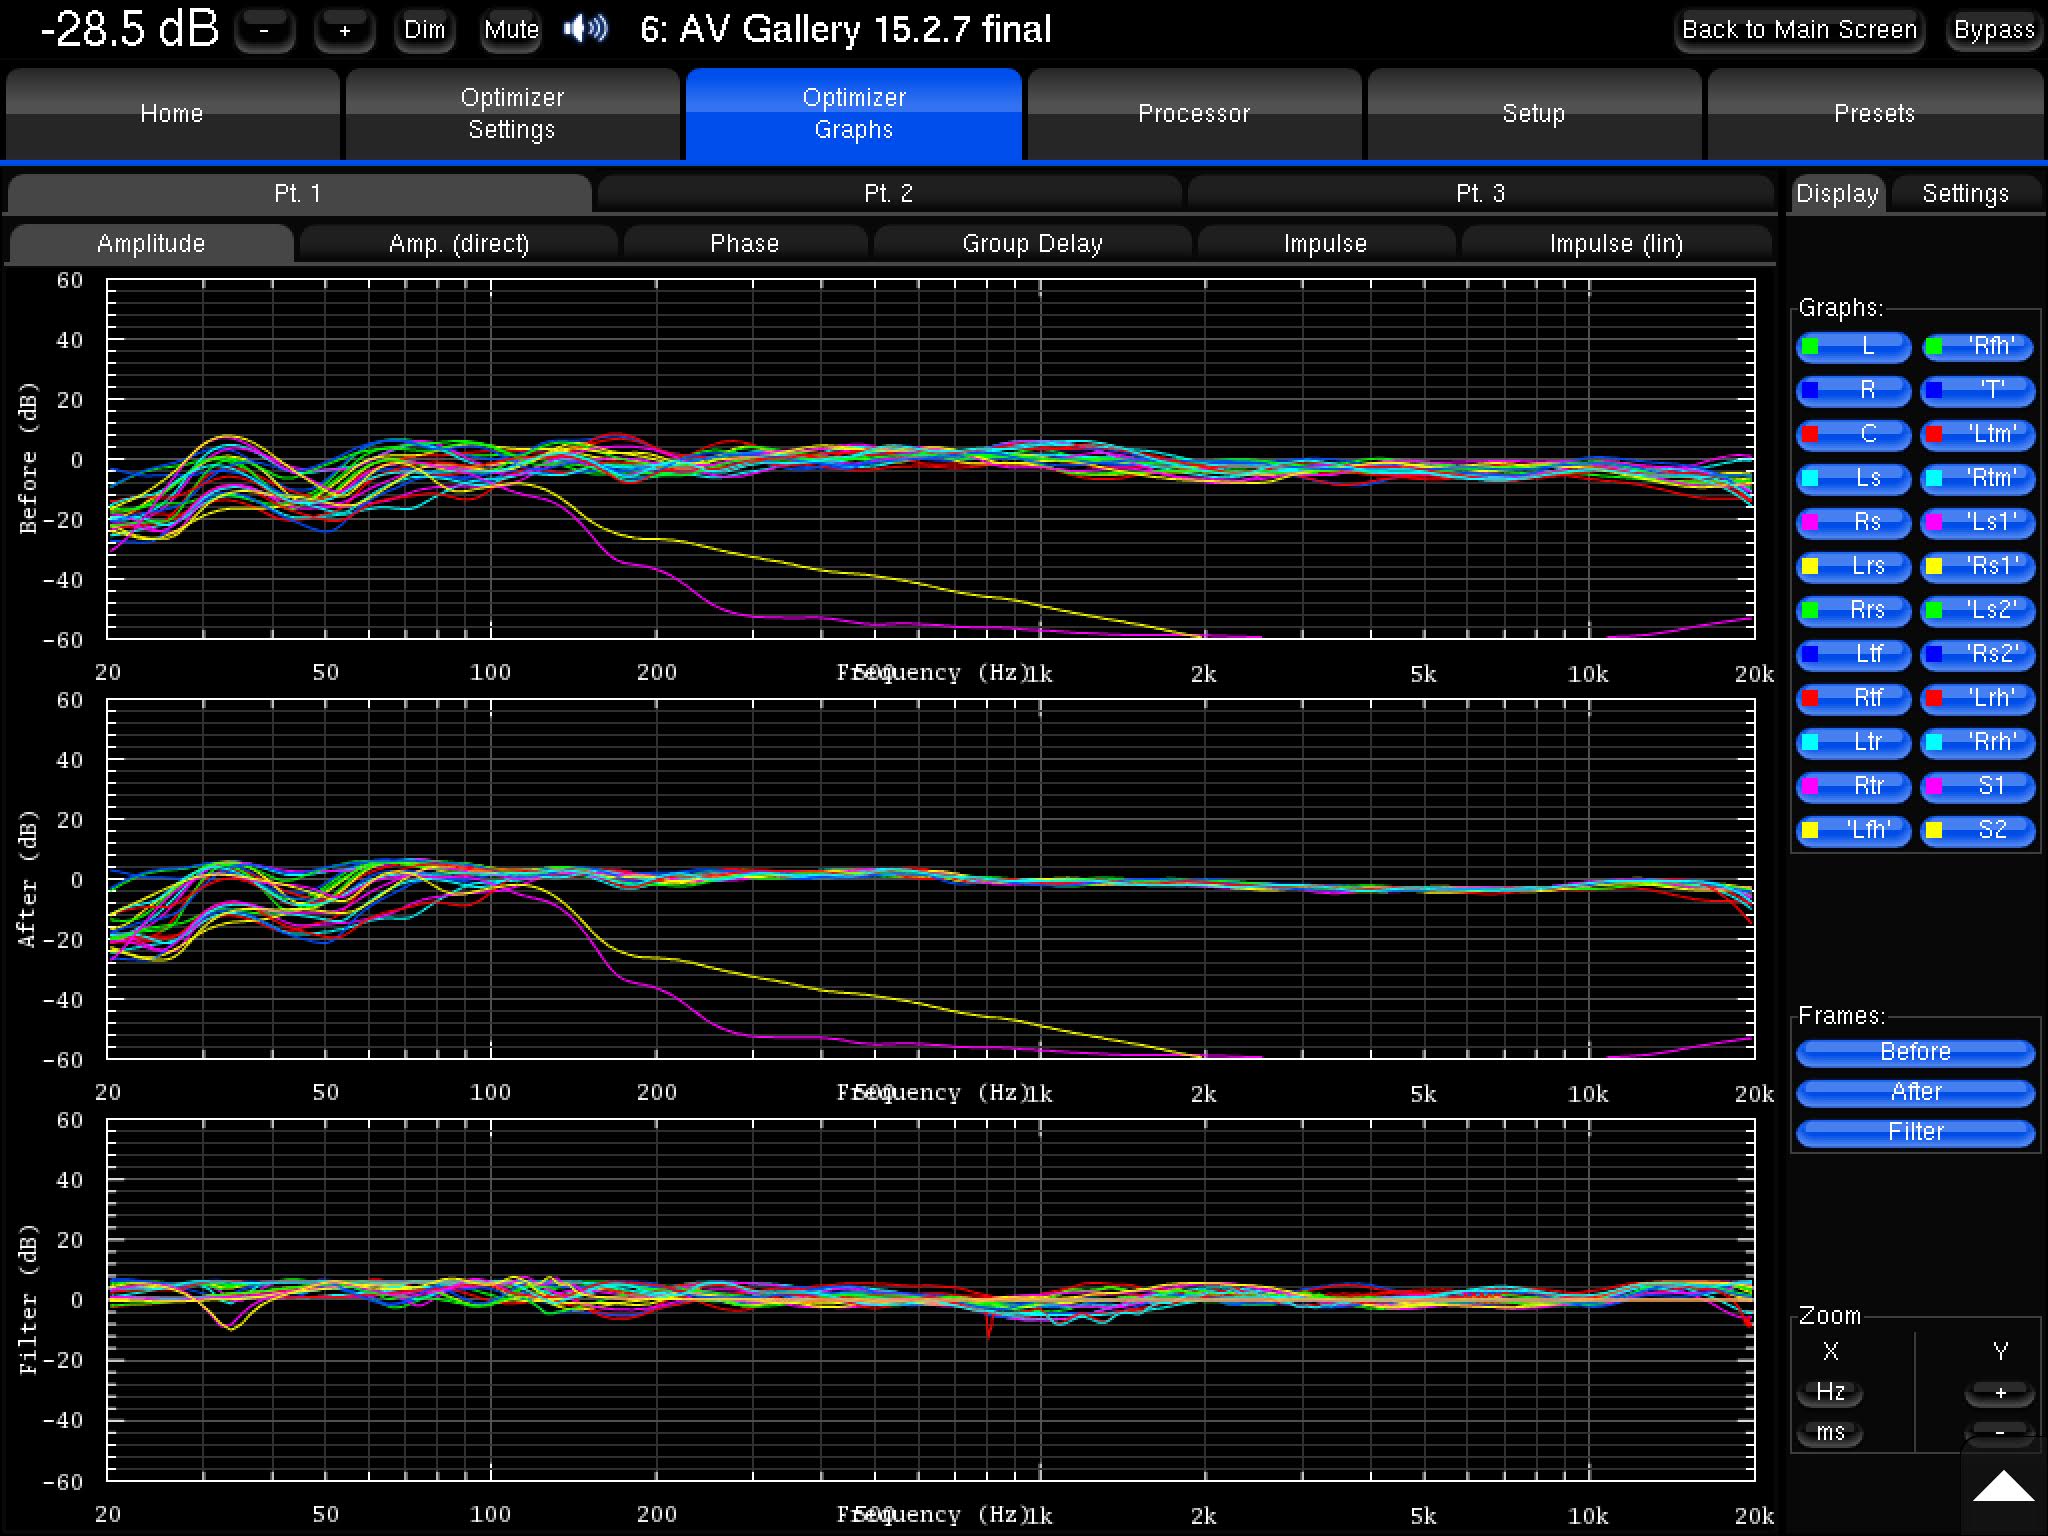This screenshot has width=2048, height=1536.
Task: Toggle the 'Rs1' channel graph
Action: coord(1978,566)
